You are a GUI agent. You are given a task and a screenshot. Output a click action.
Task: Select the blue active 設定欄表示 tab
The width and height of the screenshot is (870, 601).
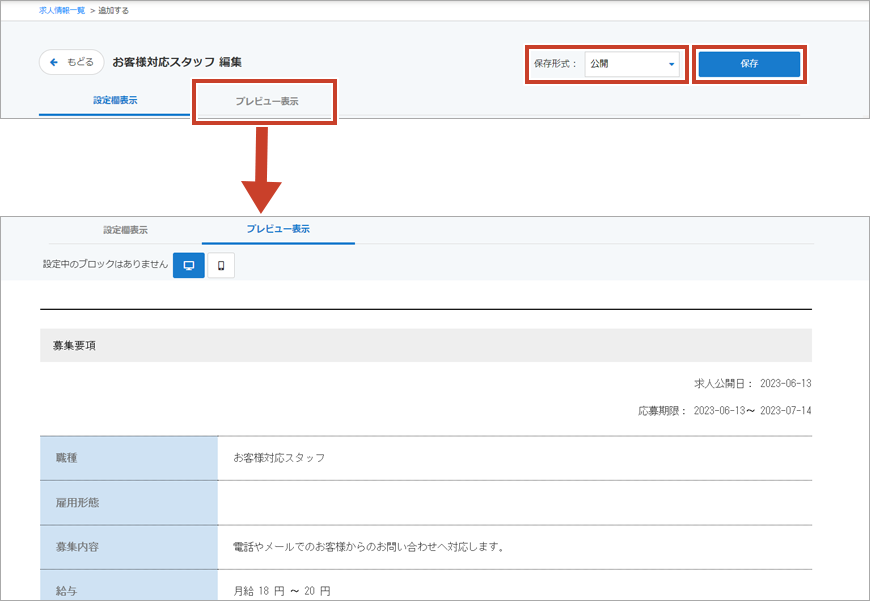(114, 100)
